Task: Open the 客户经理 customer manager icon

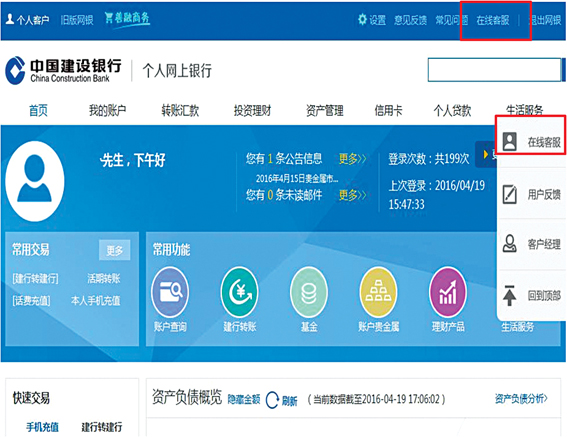Action: click(x=510, y=243)
